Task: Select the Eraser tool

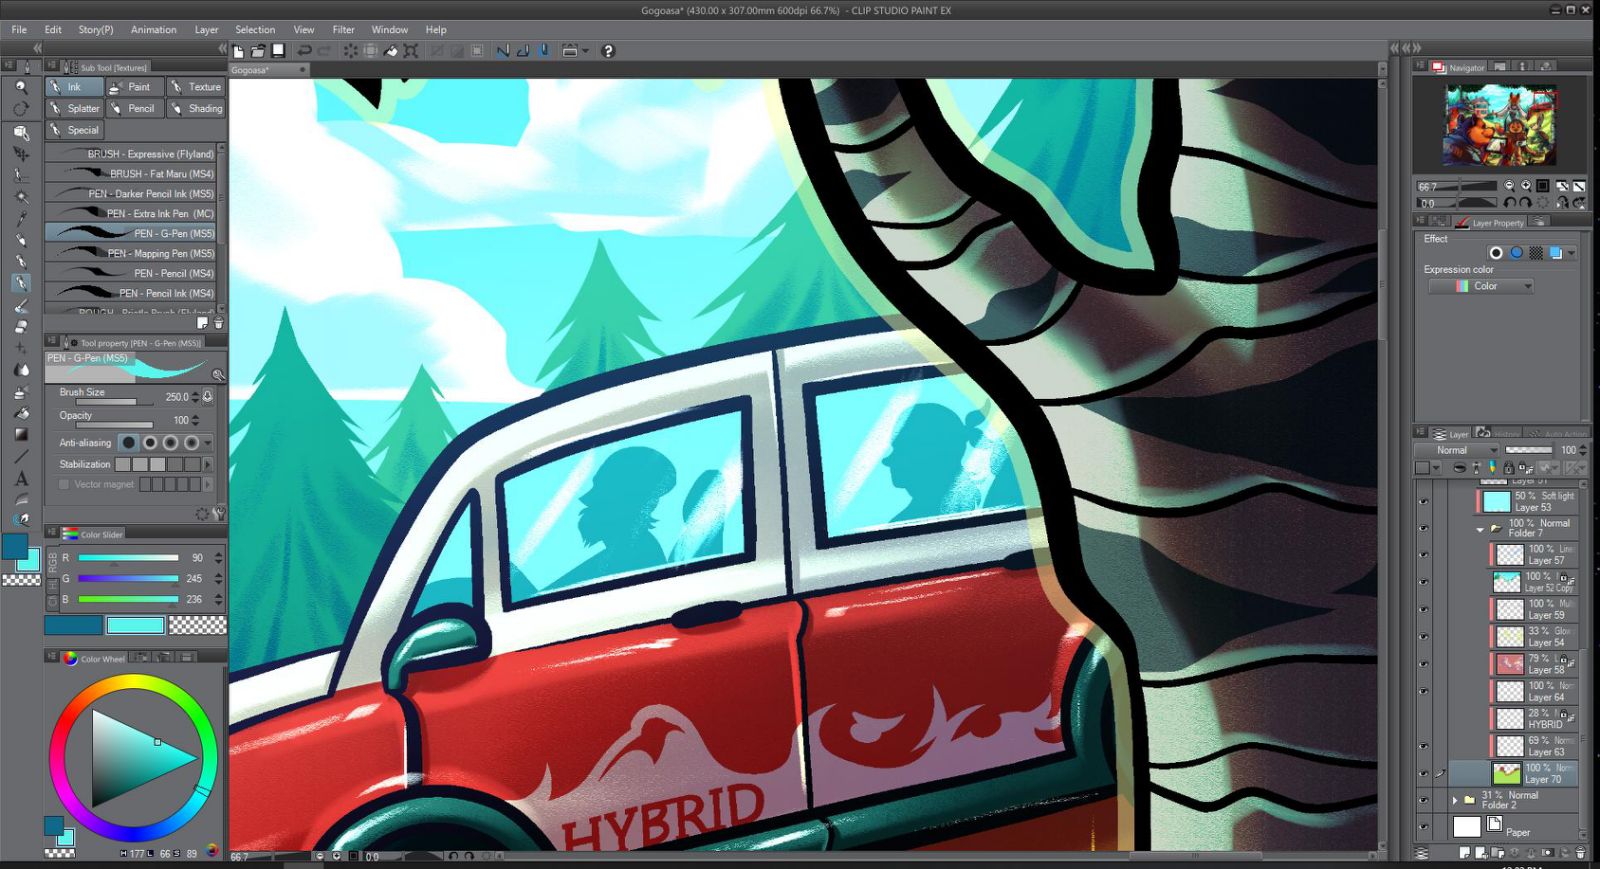Action: pyautogui.click(x=21, y=326)
